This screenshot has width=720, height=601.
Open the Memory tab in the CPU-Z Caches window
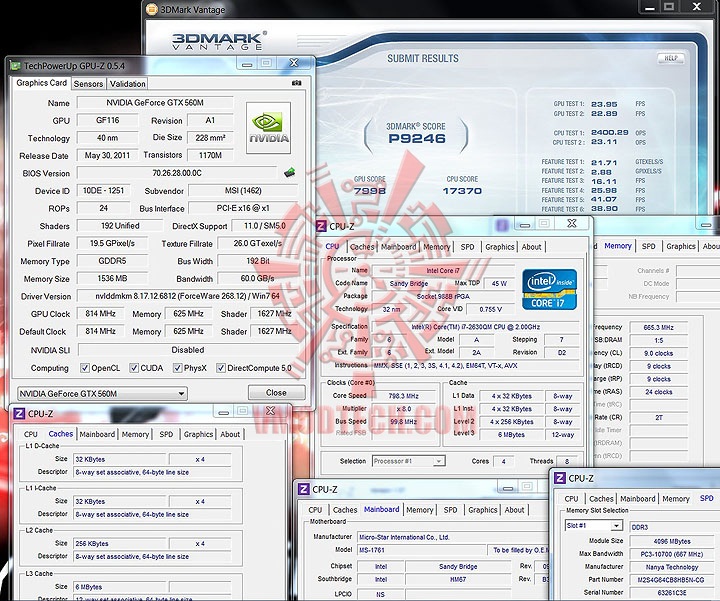pos(135,434)
